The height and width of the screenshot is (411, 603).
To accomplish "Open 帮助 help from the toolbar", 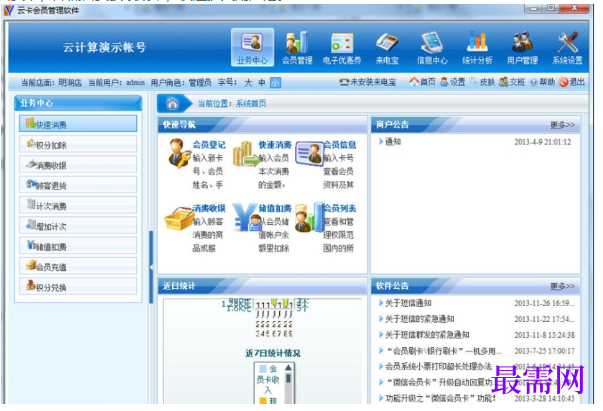I will (542, 82).
